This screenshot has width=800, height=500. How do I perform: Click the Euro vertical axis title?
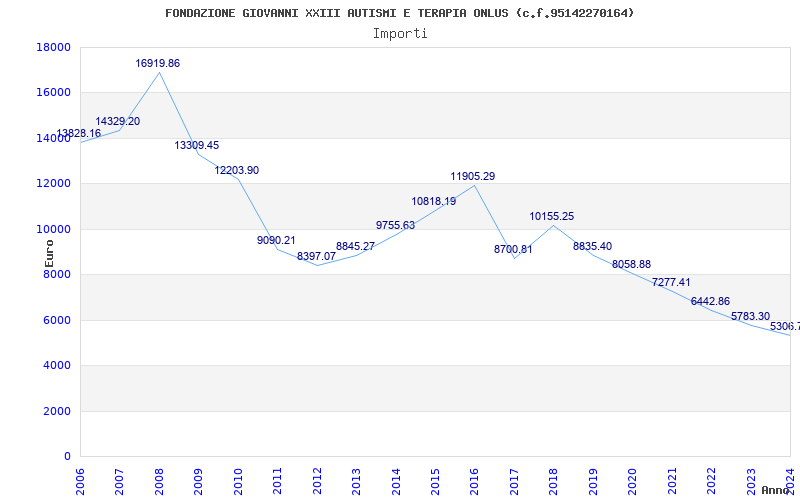click(49, 253)
